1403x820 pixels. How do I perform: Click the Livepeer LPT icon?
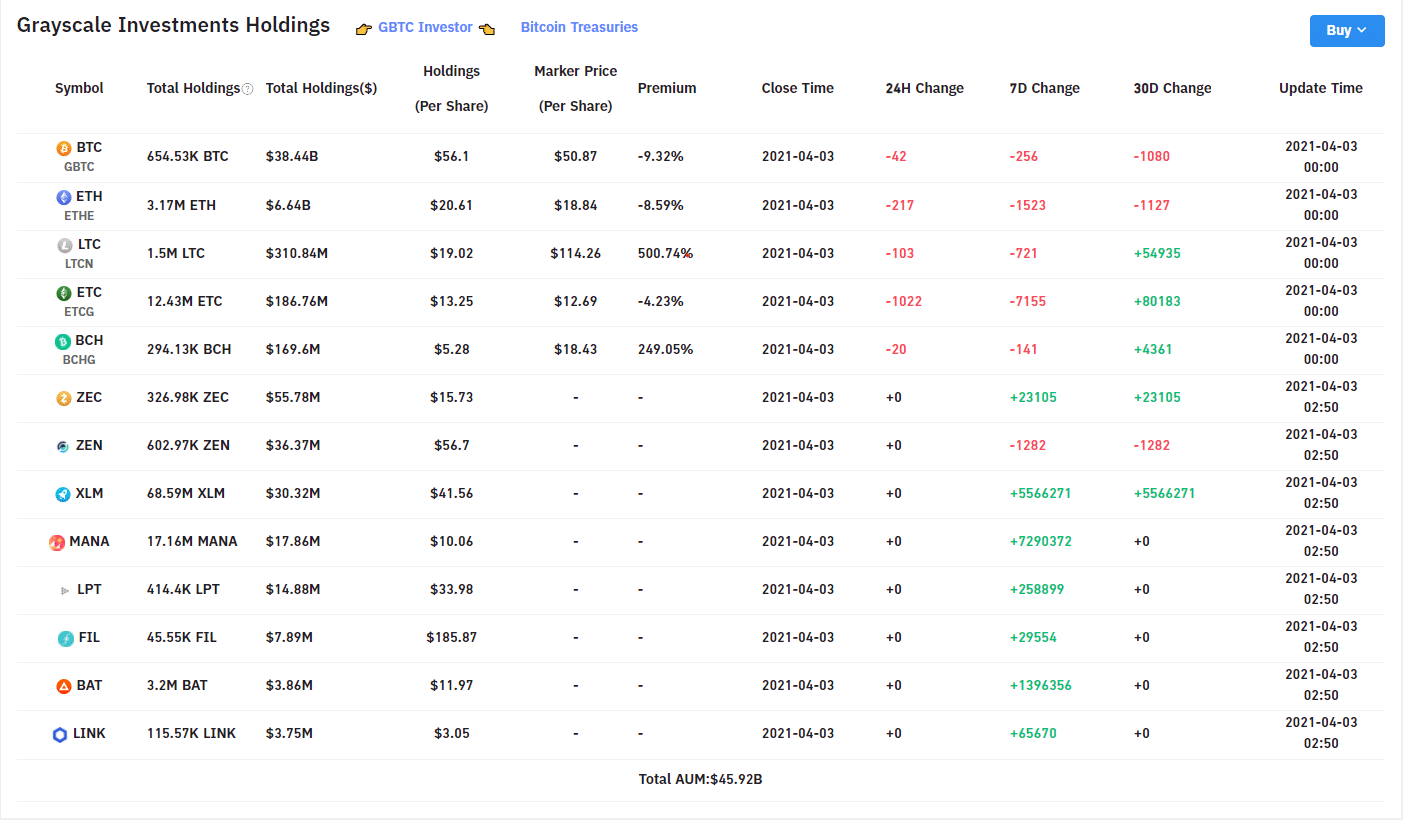(66, 590)
